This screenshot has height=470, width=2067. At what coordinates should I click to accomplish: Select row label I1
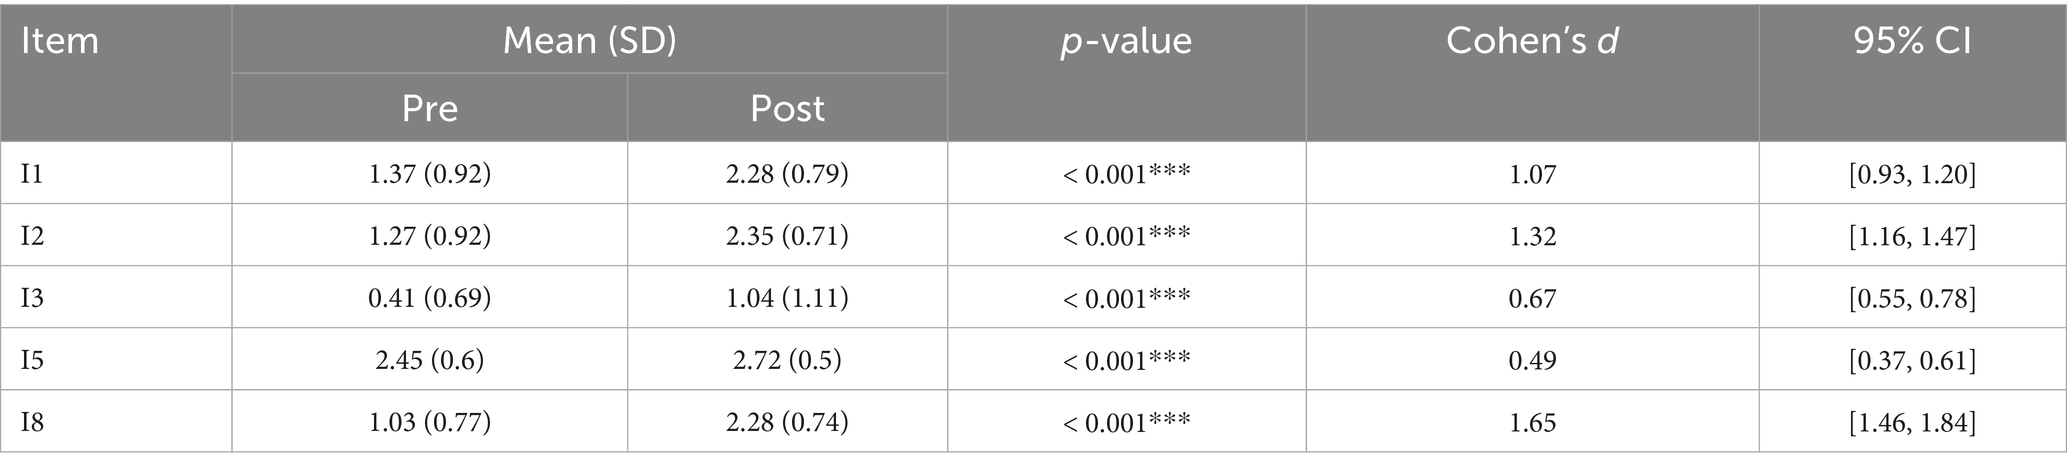pyautogui.click(x=32, y=174)
